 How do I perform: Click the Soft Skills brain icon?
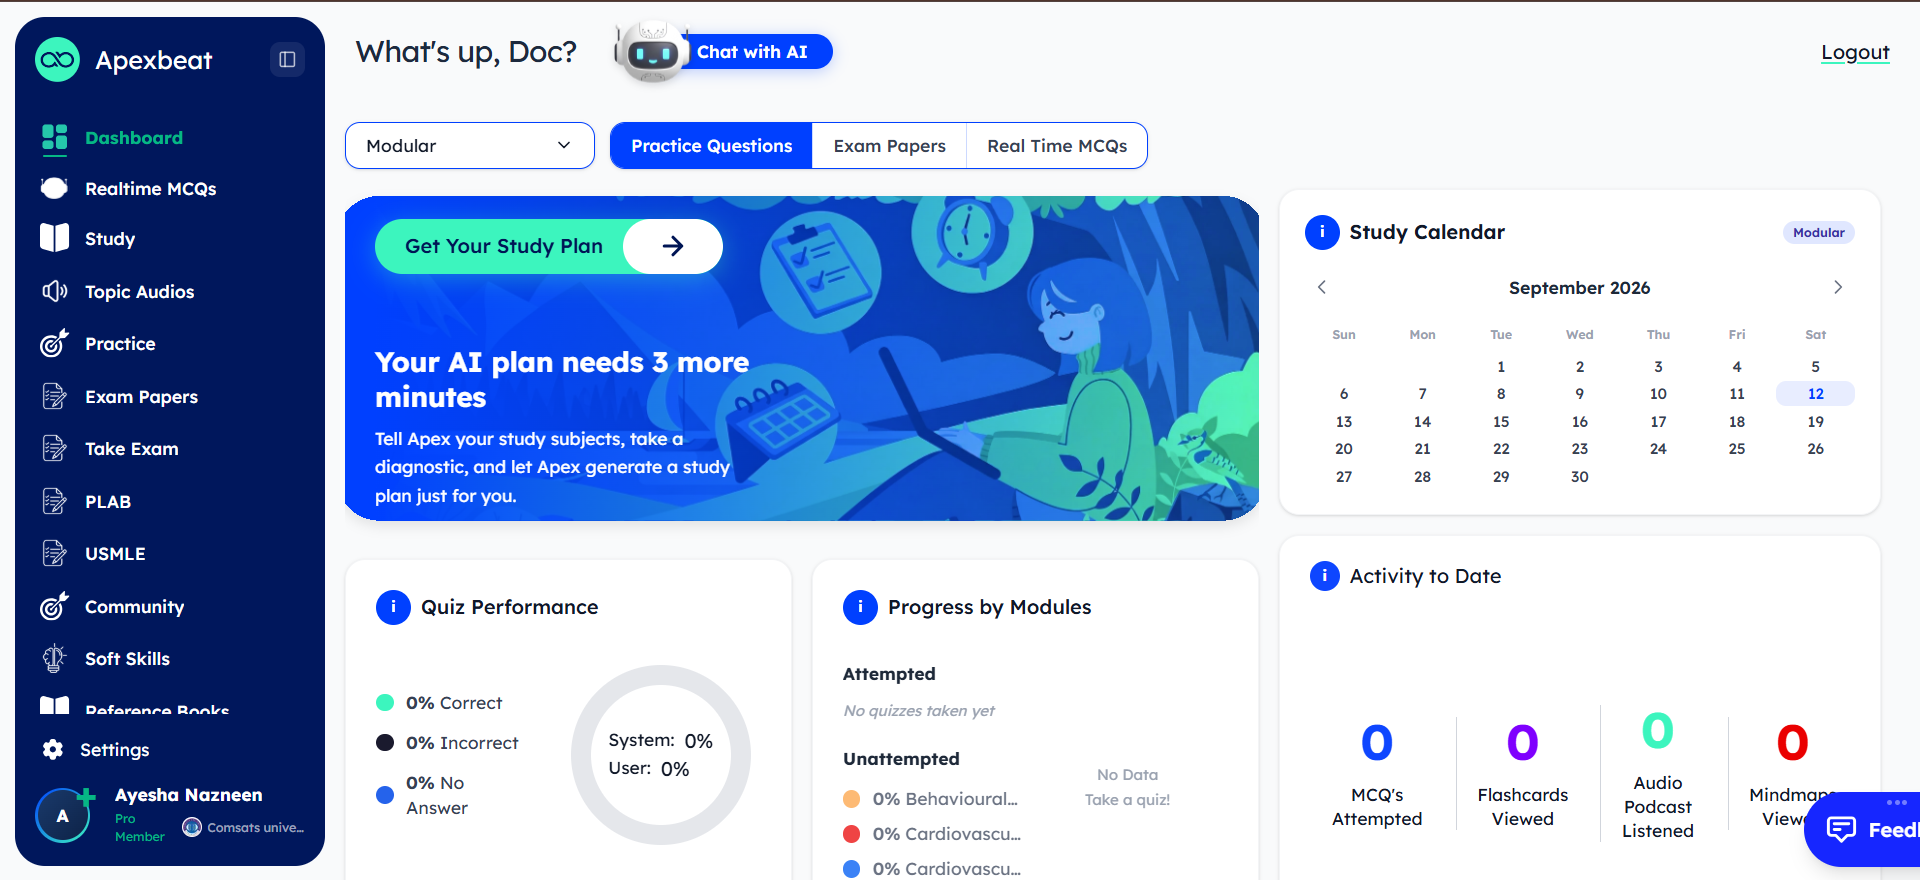[55, 658]
